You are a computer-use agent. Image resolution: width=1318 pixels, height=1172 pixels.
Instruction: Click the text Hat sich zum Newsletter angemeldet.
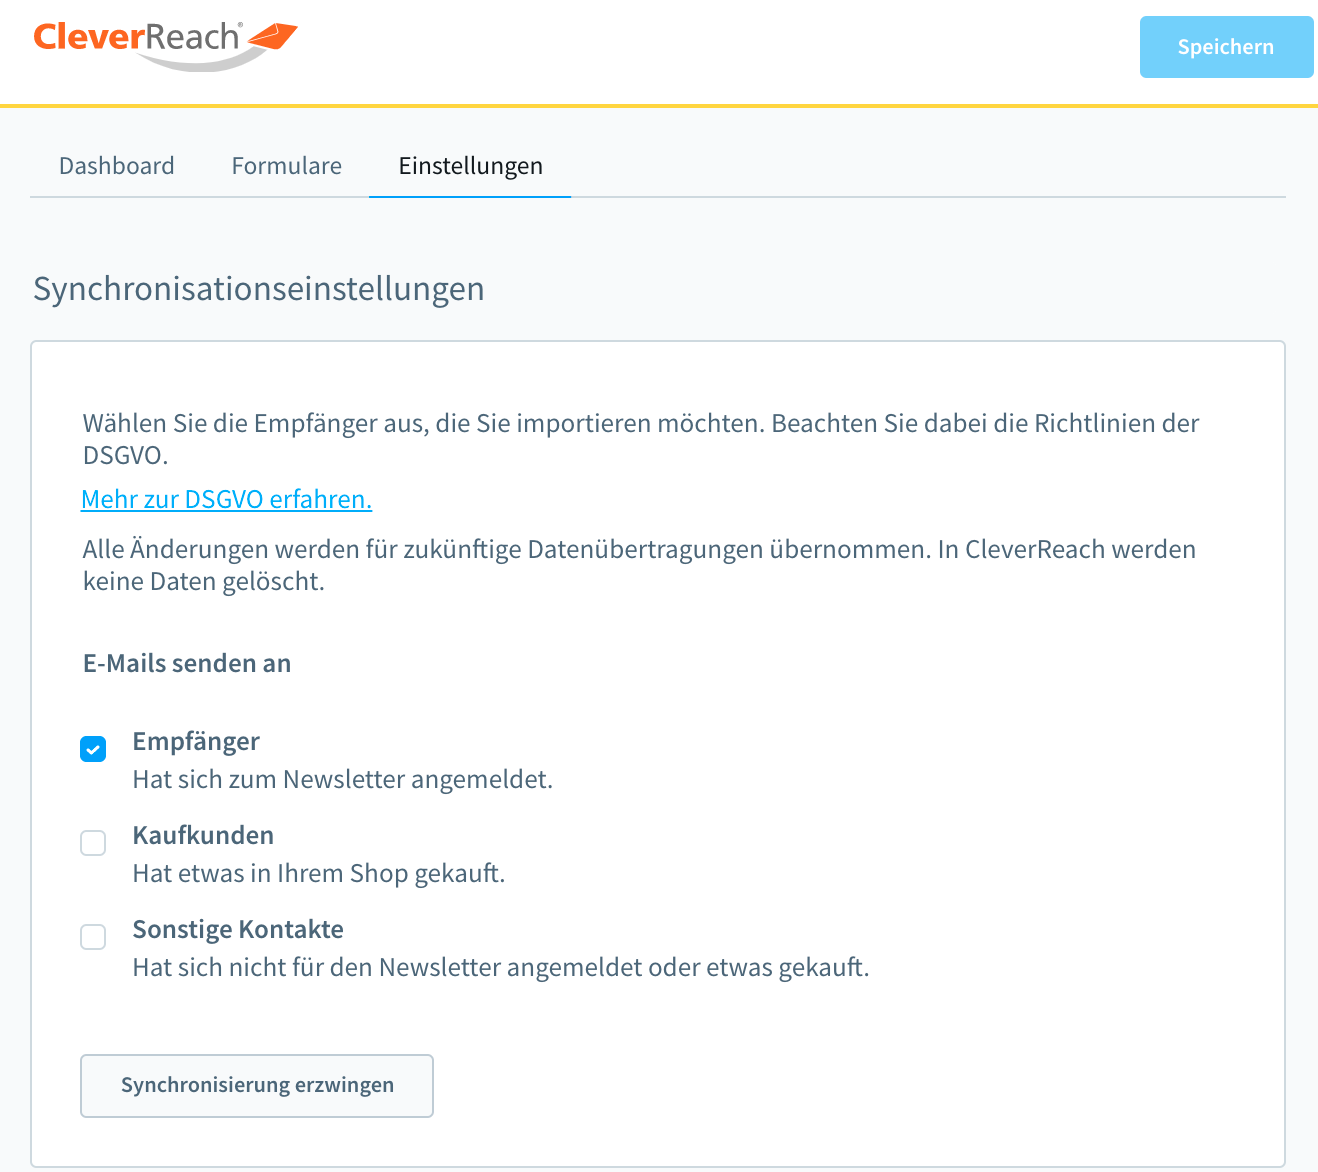343,779
